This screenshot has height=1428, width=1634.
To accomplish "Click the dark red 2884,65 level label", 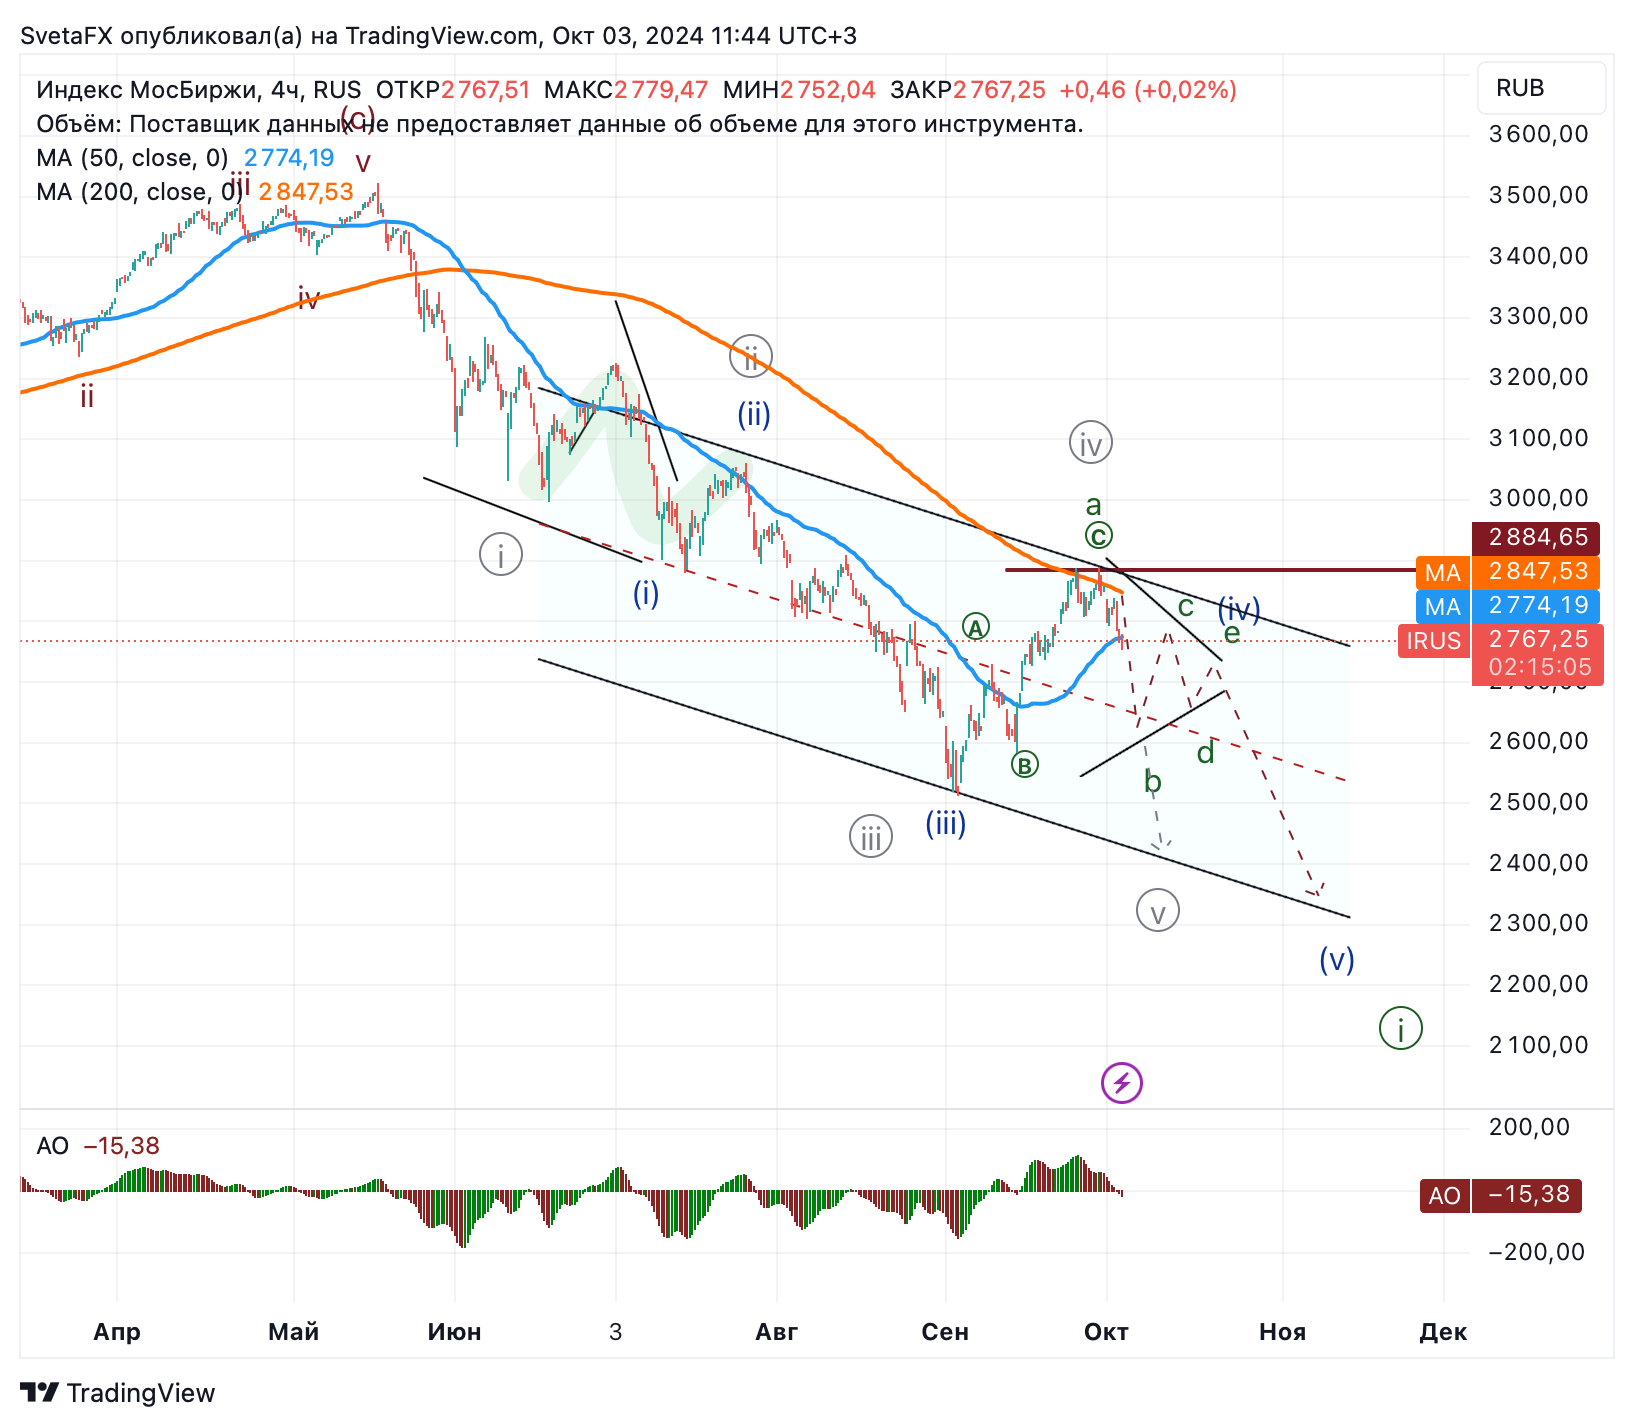I will click(x=1537, y=537).
